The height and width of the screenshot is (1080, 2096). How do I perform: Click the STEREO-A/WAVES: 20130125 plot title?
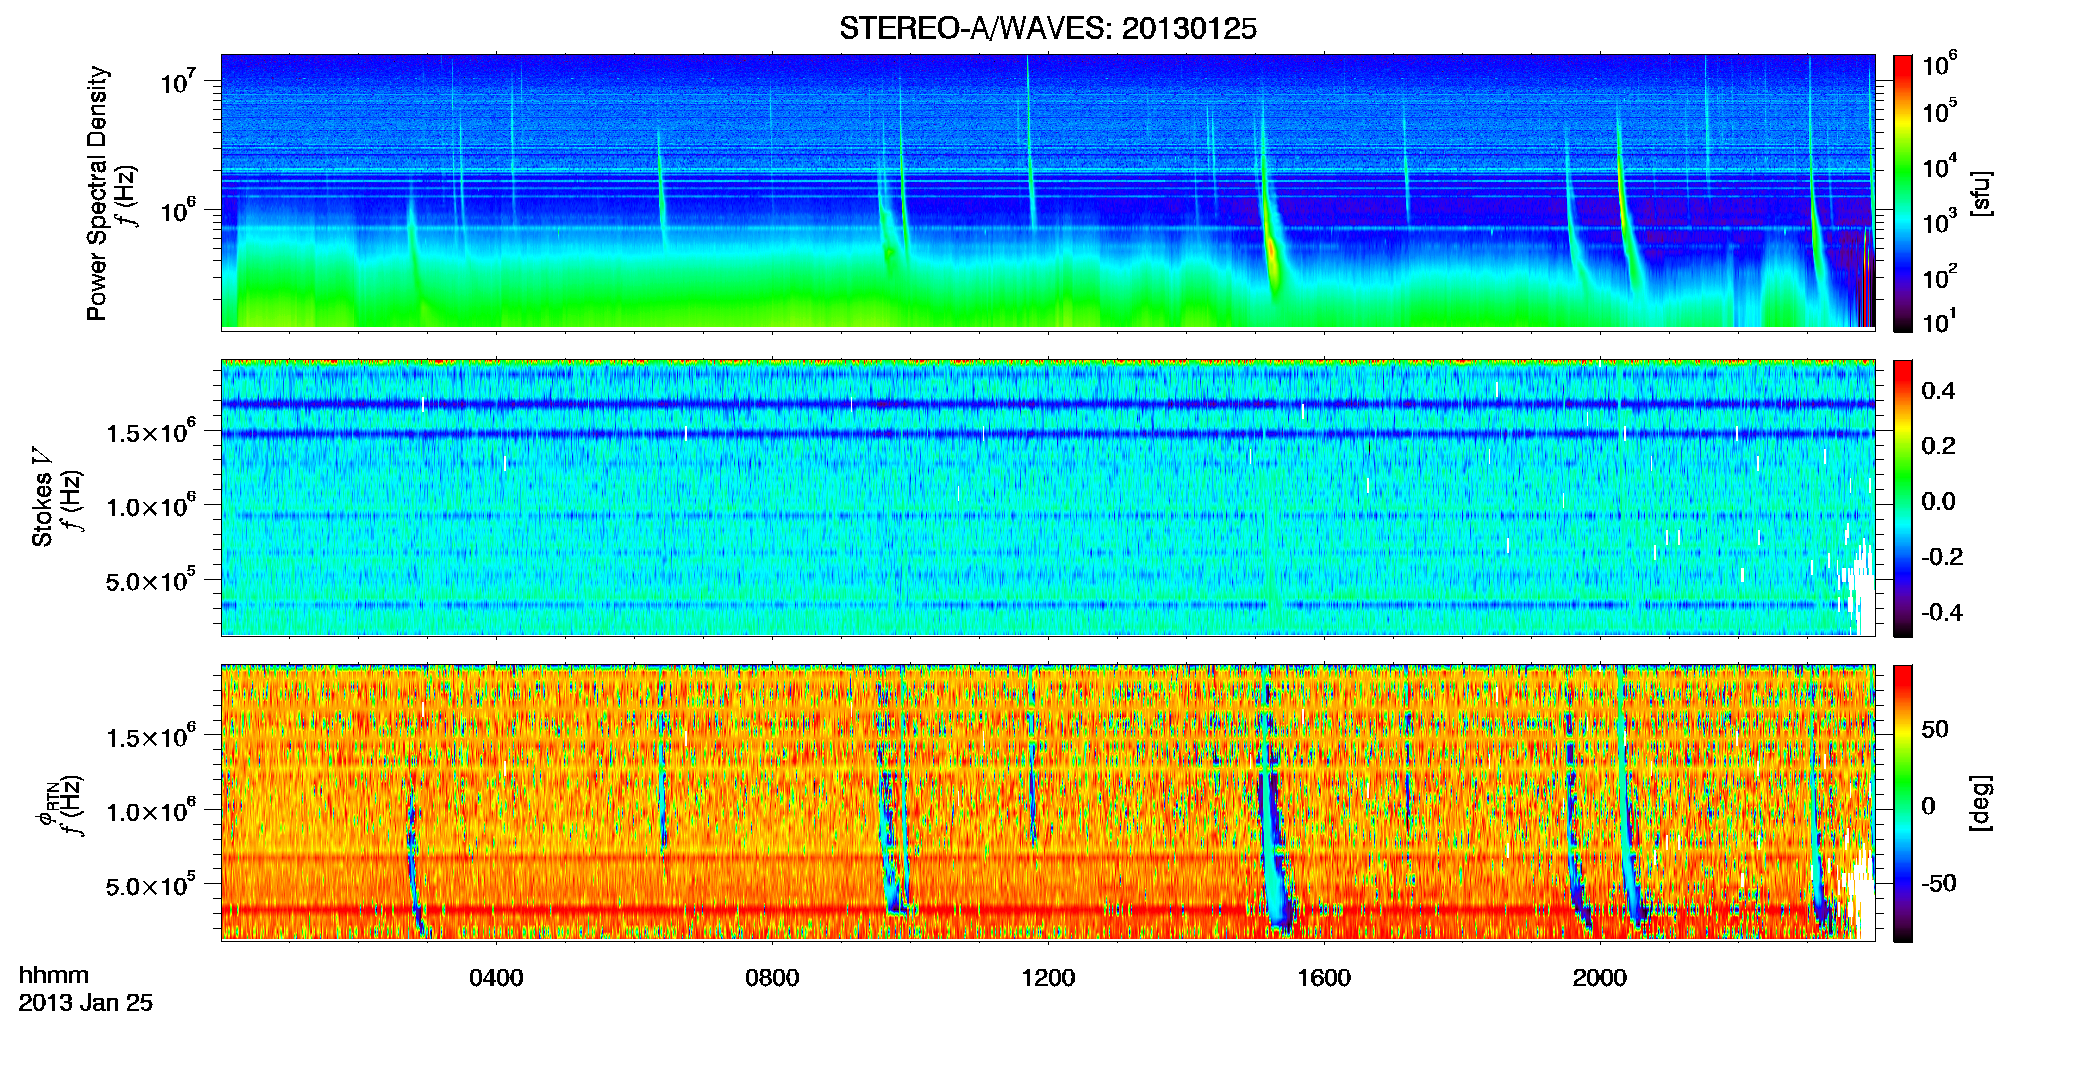[1047, 29]
